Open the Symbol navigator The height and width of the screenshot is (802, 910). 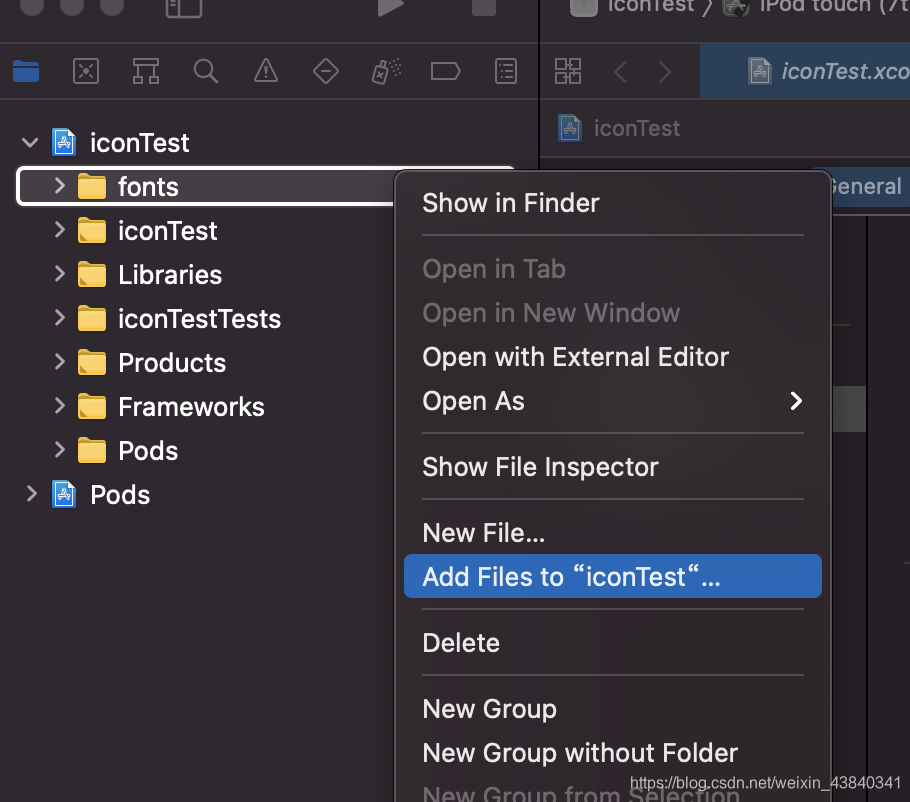point(146,71)
